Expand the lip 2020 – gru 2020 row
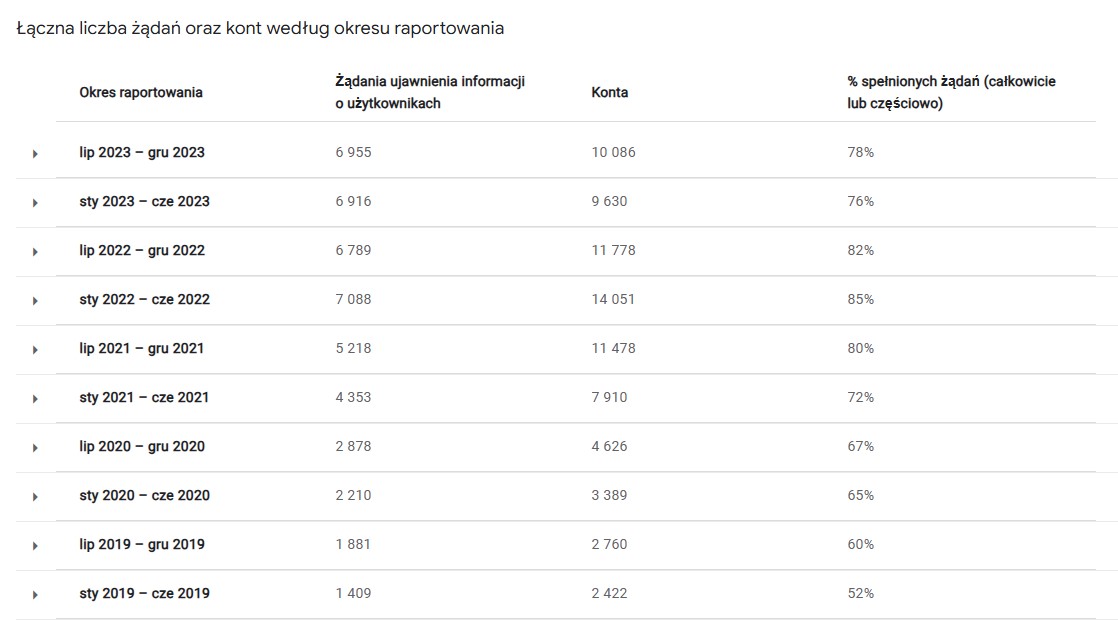Screen dimensions: 1118x622 point(35,448)
